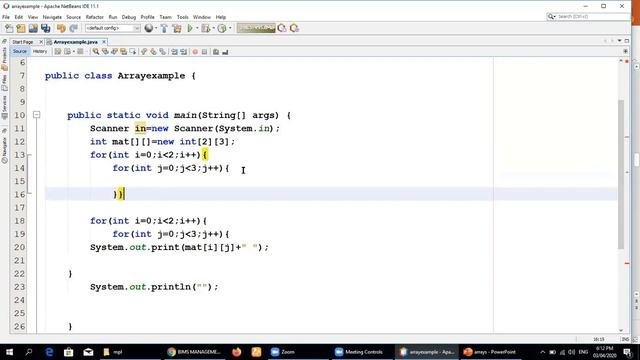Click the memory usage indicator bar
The height and width of the screenshot is (360, 640).
(x=256, y=28)
